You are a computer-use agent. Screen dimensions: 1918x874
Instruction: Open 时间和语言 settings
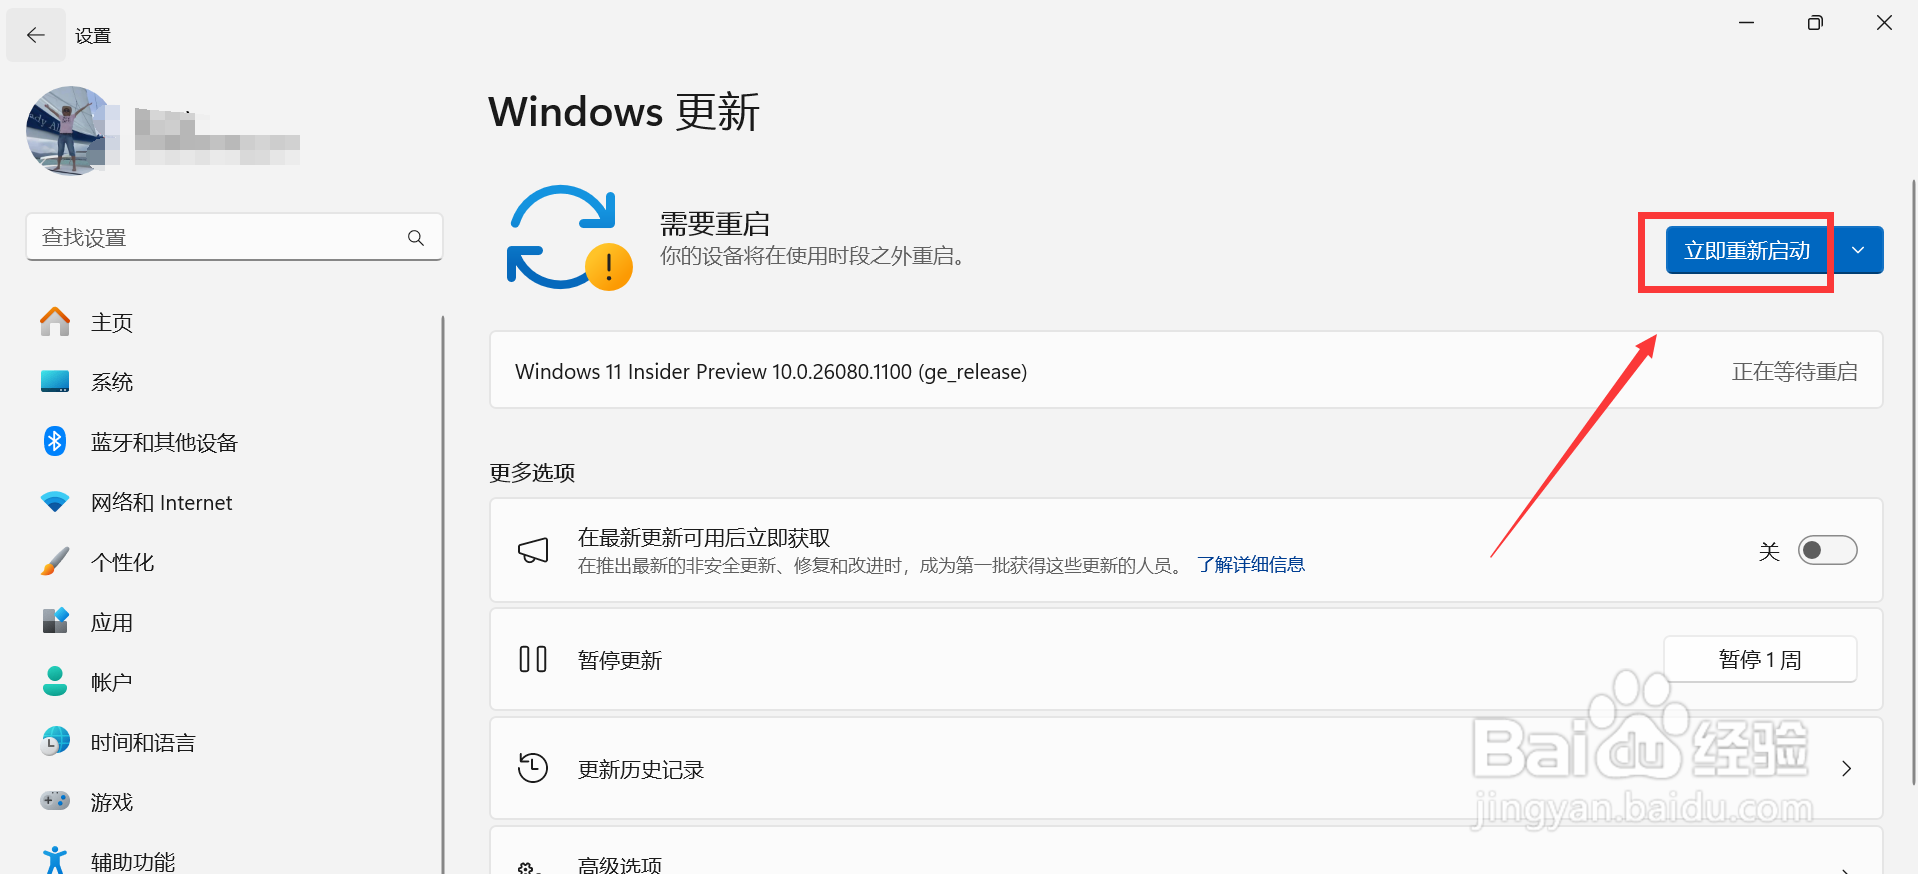pyautogui.click(x=143, y=742)
